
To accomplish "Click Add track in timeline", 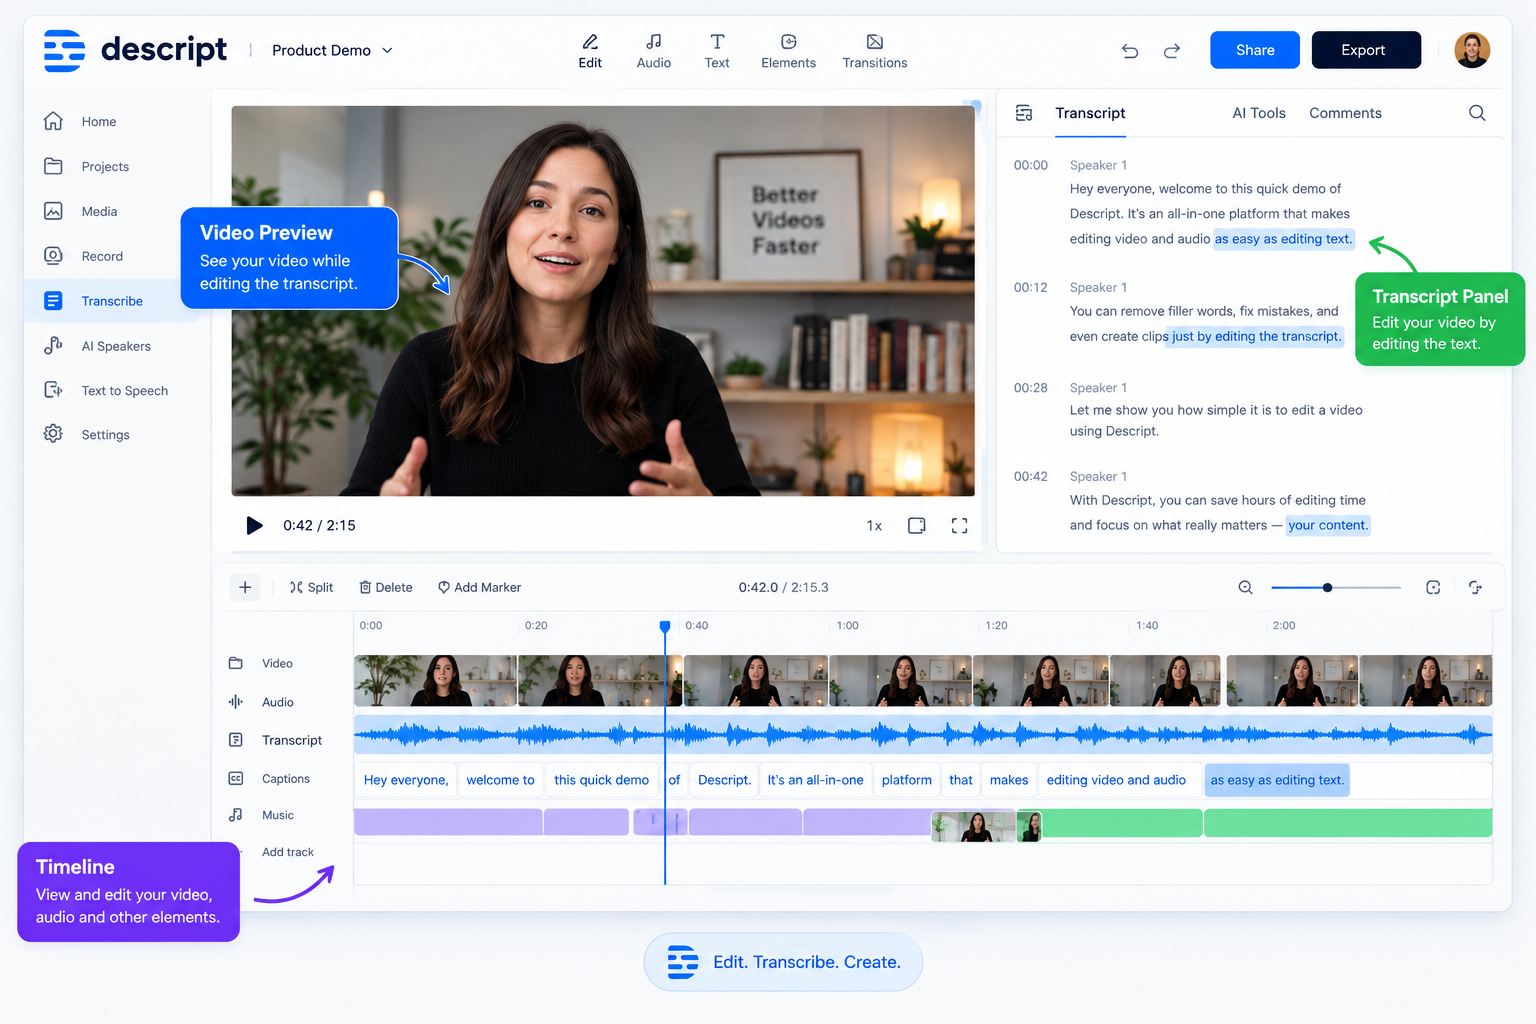I will click(287, 852).
